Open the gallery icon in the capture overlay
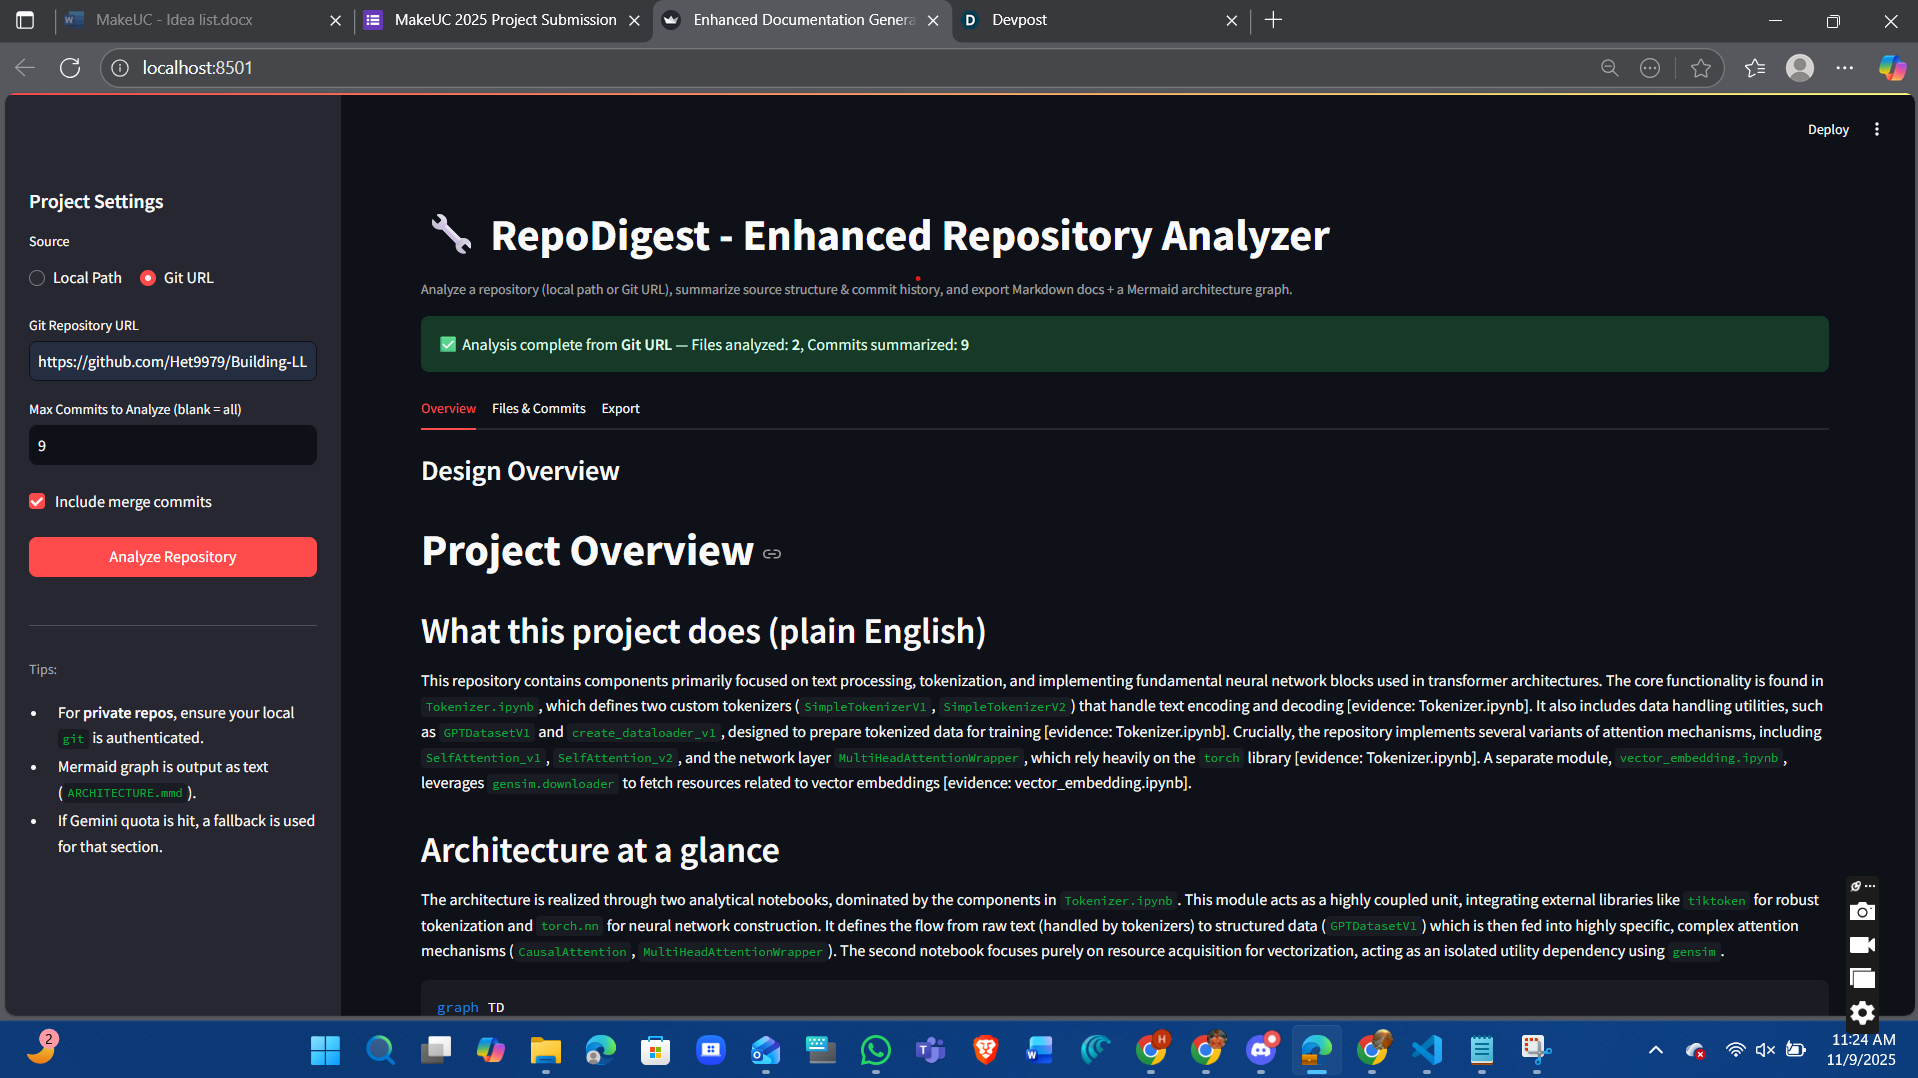The width and height of the screenshot is (1918, 1078). [1862, 979]
